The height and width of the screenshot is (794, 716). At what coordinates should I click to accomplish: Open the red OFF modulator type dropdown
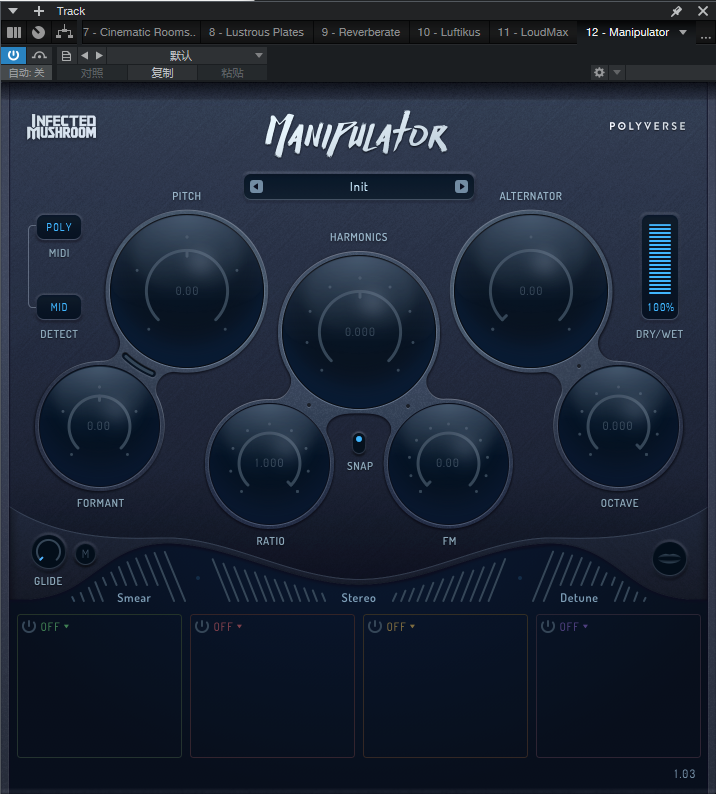227,627
